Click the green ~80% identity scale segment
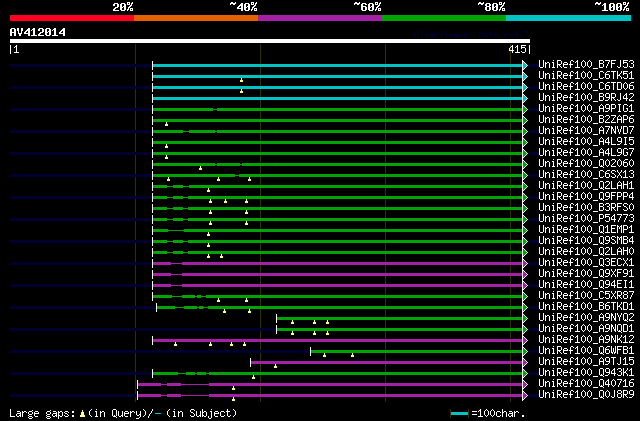 pos(444,18)
